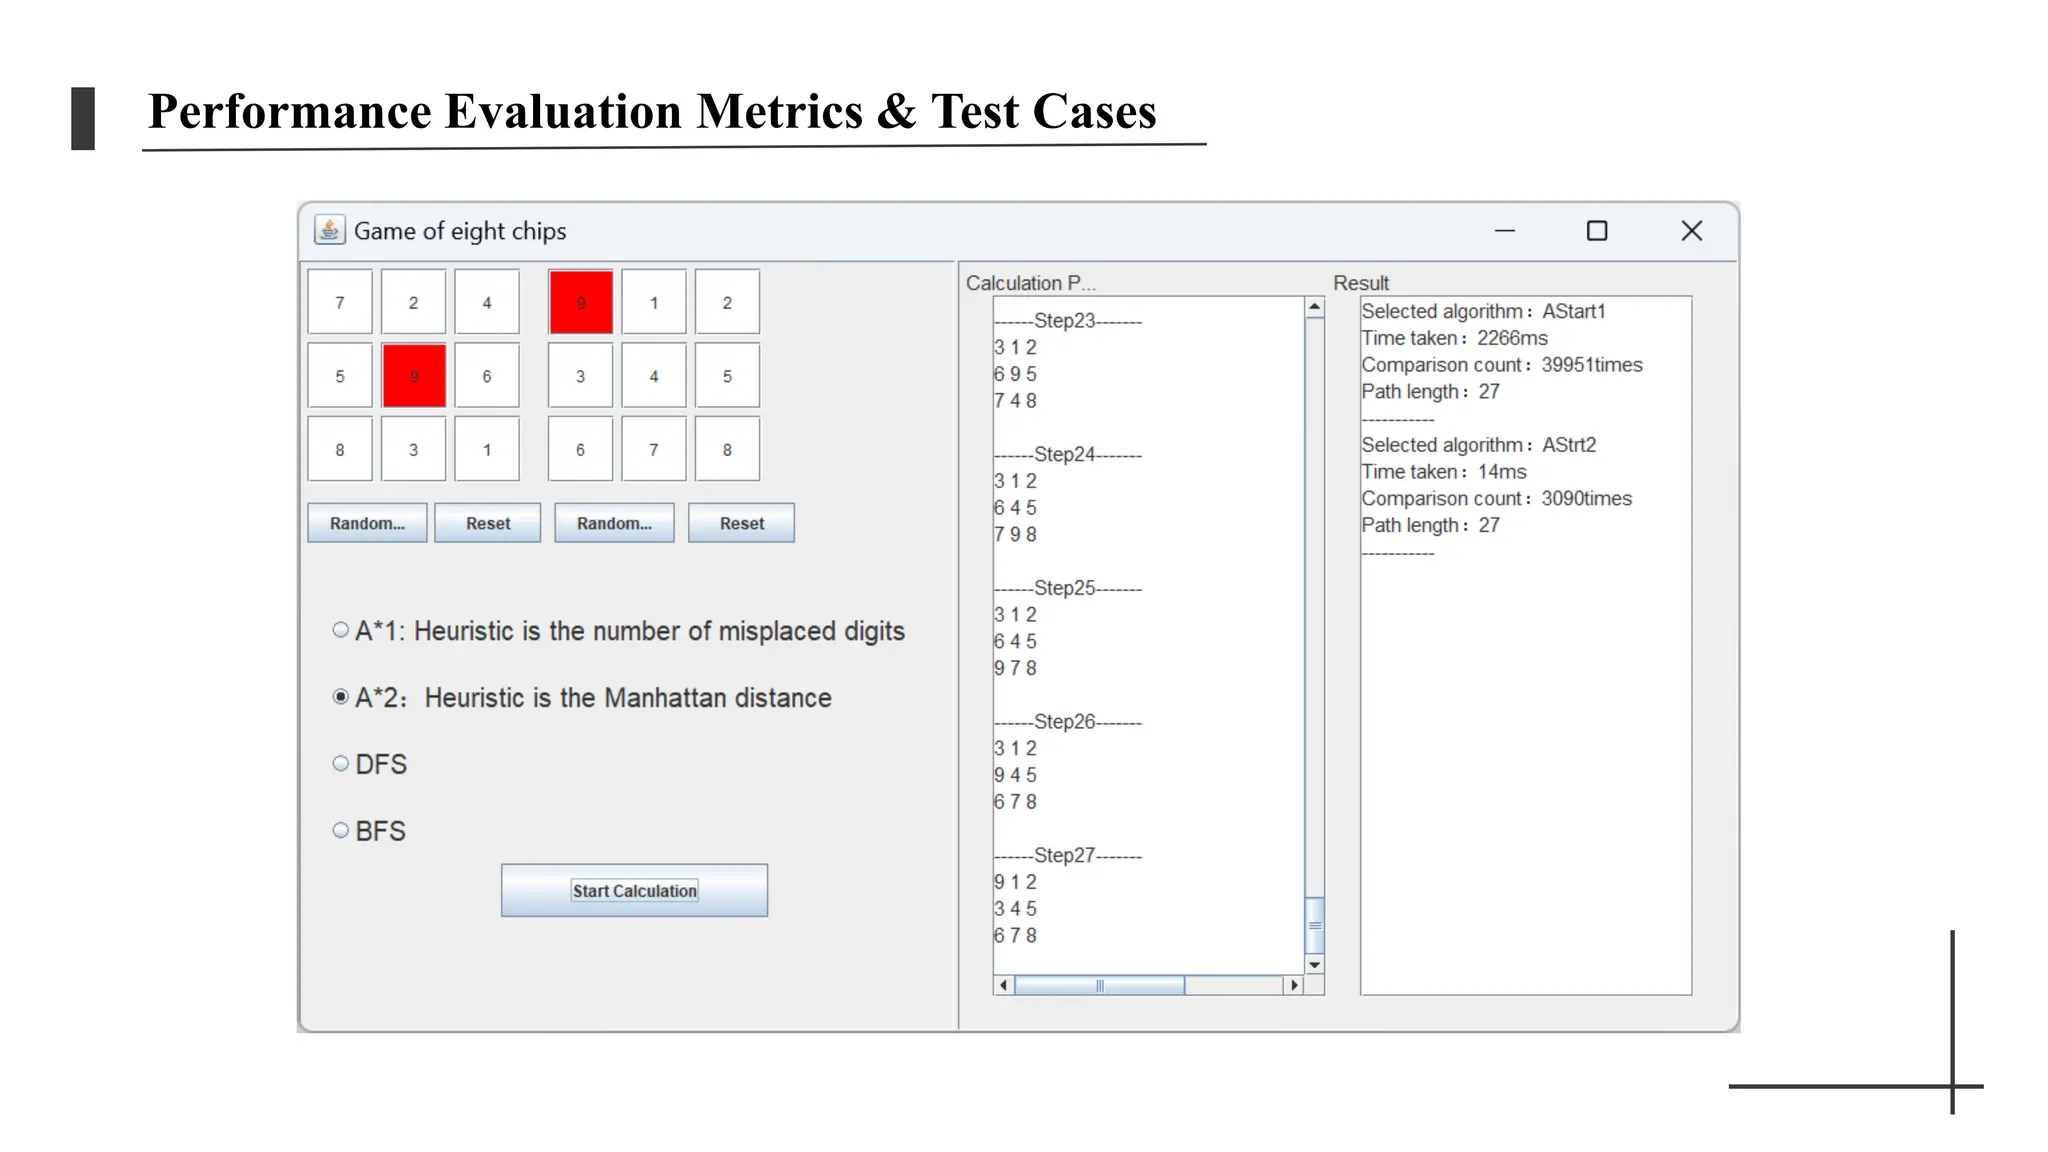Screen dimensions: 2048x1152
Task: Click 'Time taken: 14ms' result line
Action: tap(1444, 472)
